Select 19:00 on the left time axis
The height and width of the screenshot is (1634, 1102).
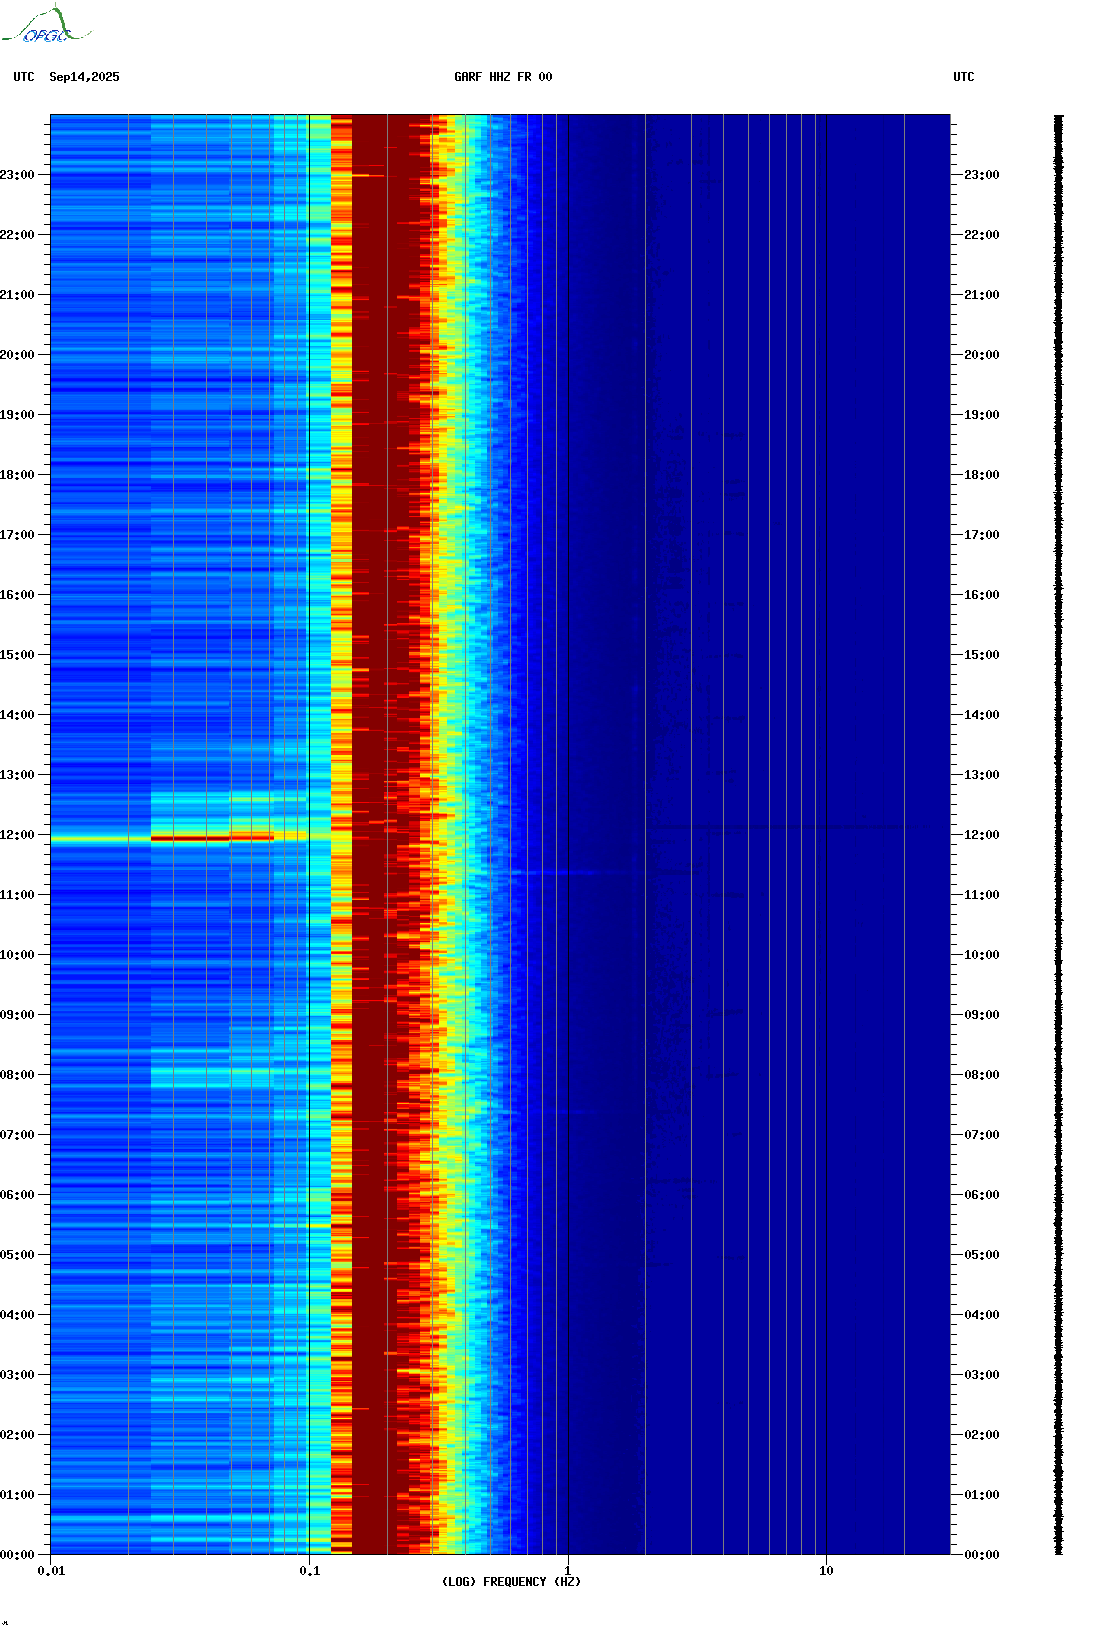[17, 415]
